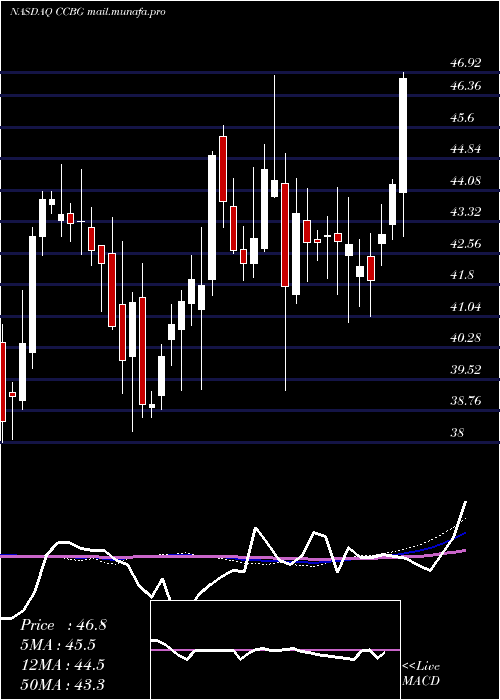Click the 42.56 price axis label

[466, 244]
